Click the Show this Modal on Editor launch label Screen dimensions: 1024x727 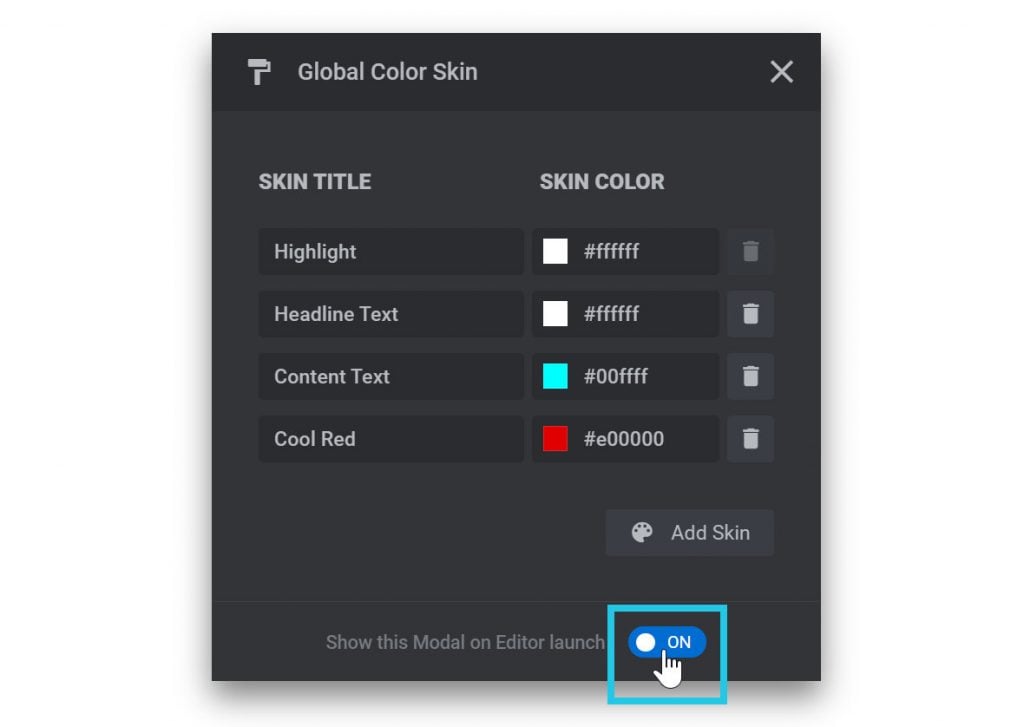464,643
